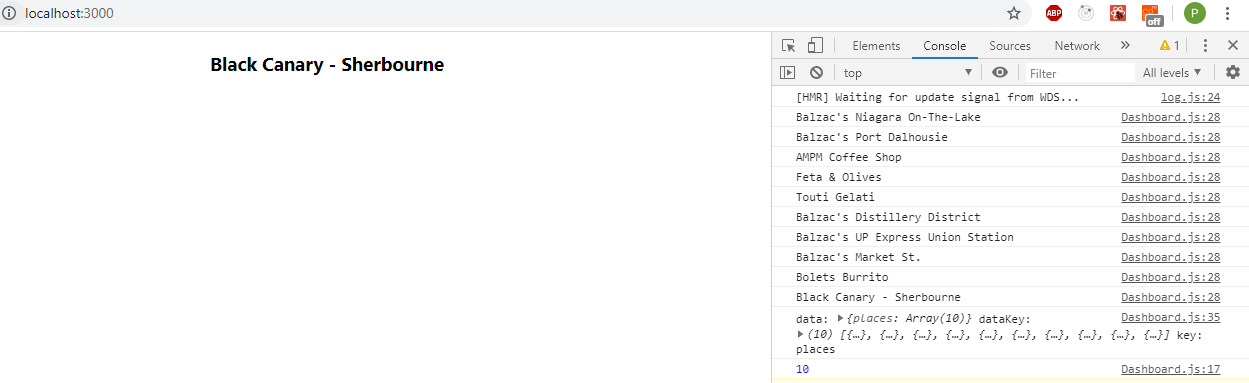
Task: View site information for localhost:3000
Action: pyautogui.click(x=9, y=13)
